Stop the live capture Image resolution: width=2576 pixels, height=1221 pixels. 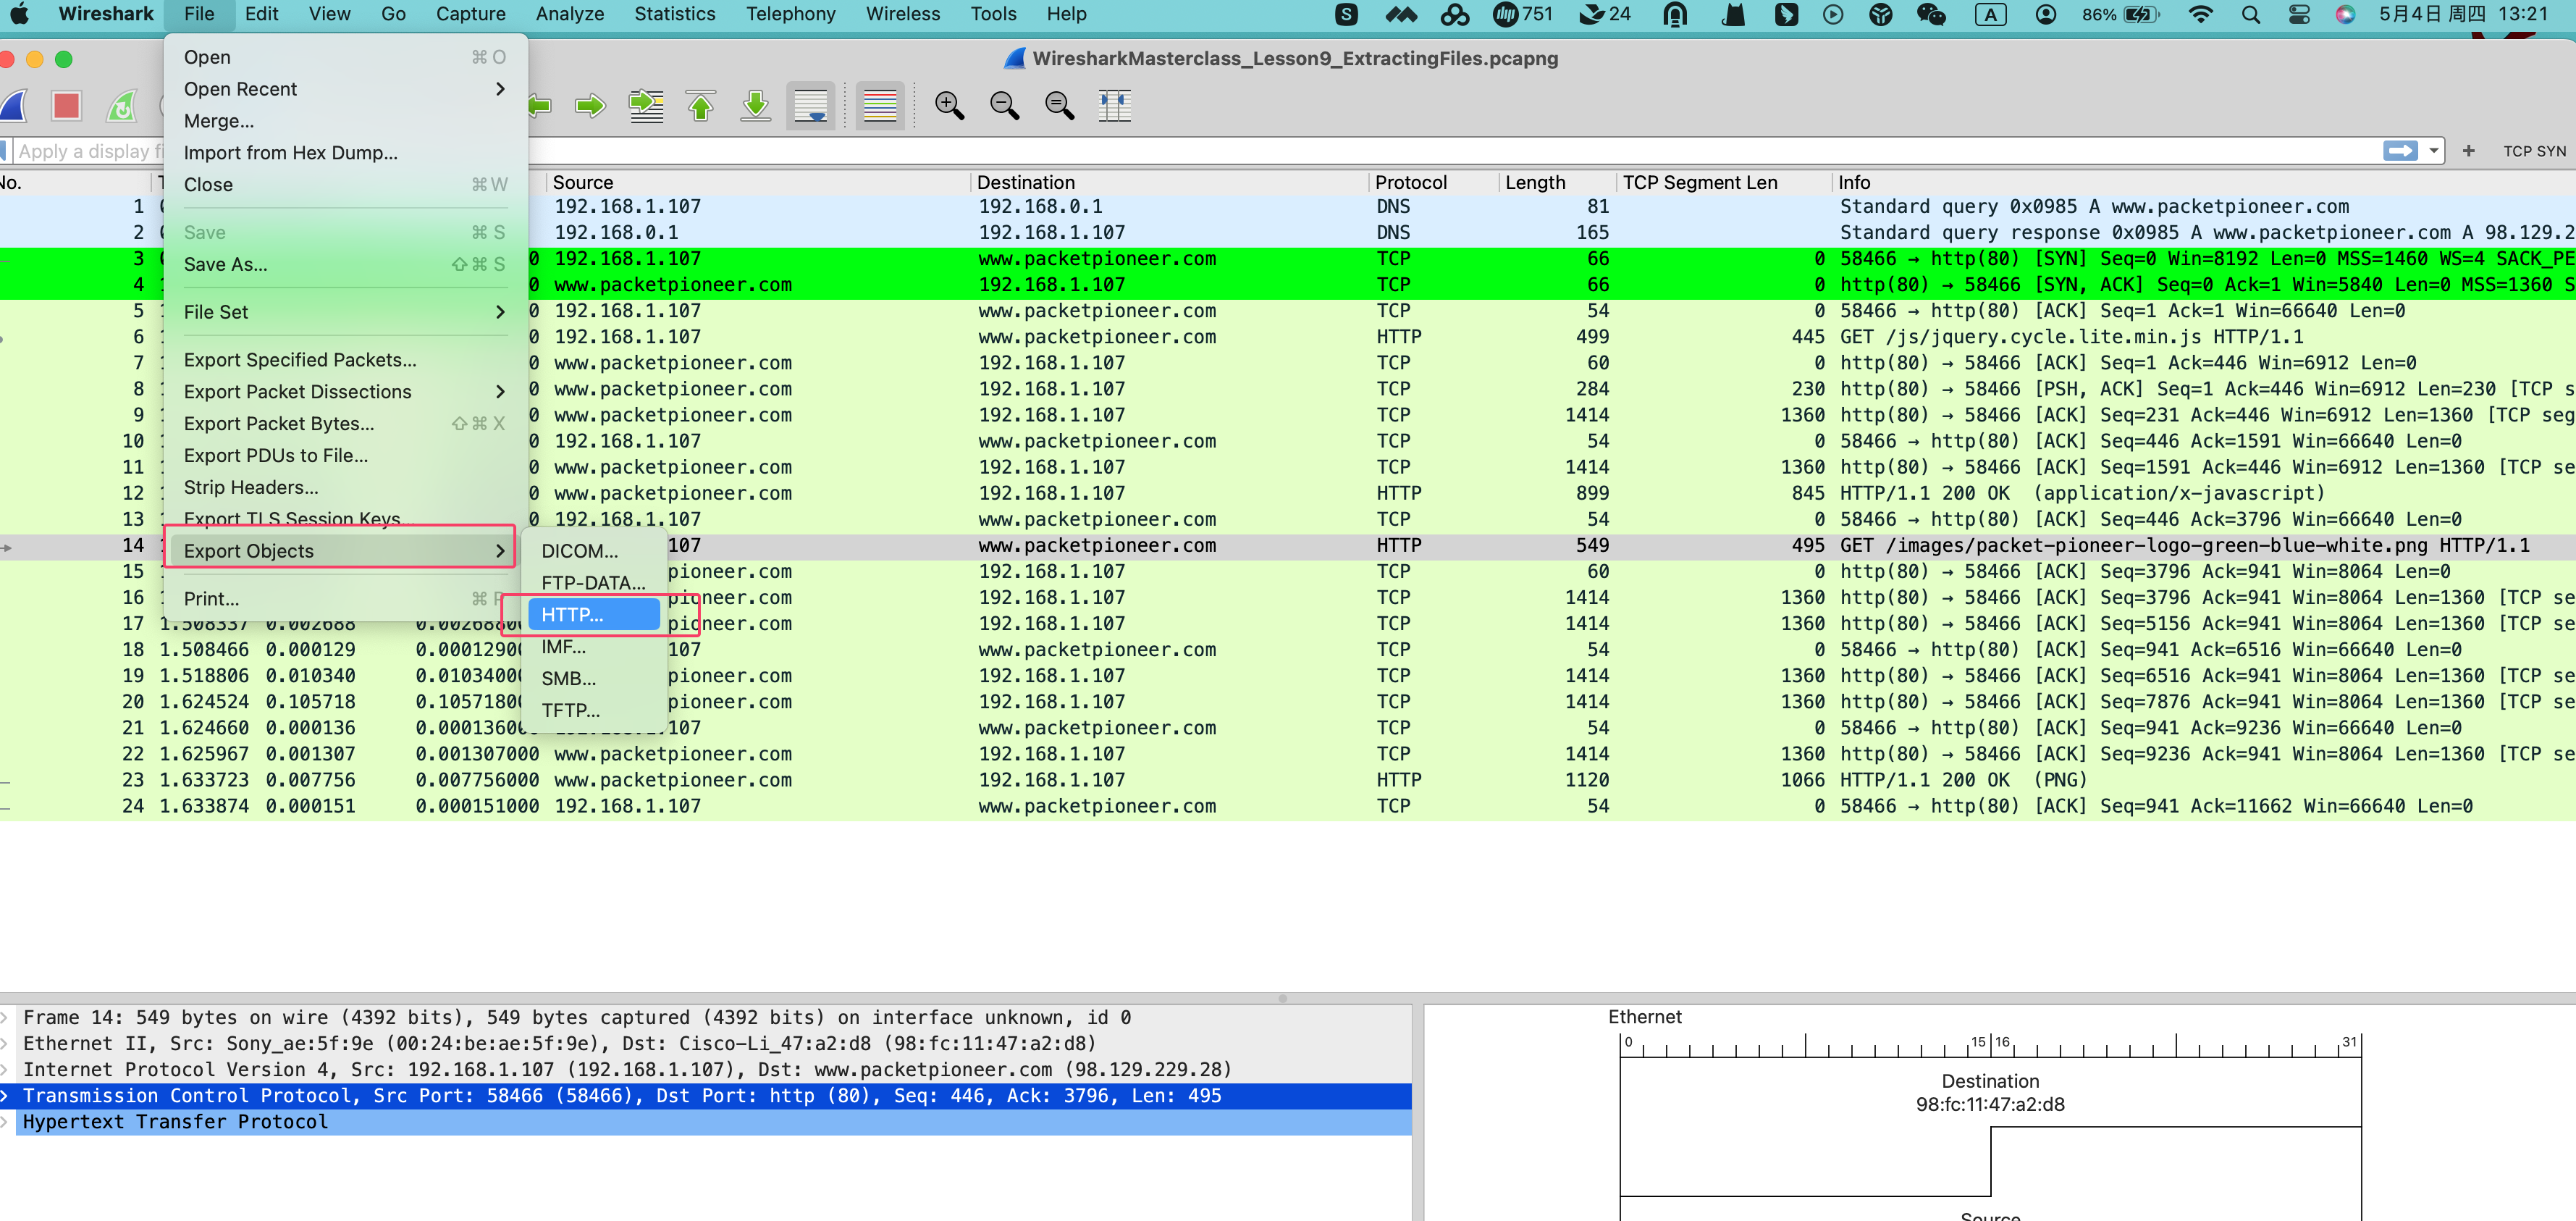click(x=66, y=105)
